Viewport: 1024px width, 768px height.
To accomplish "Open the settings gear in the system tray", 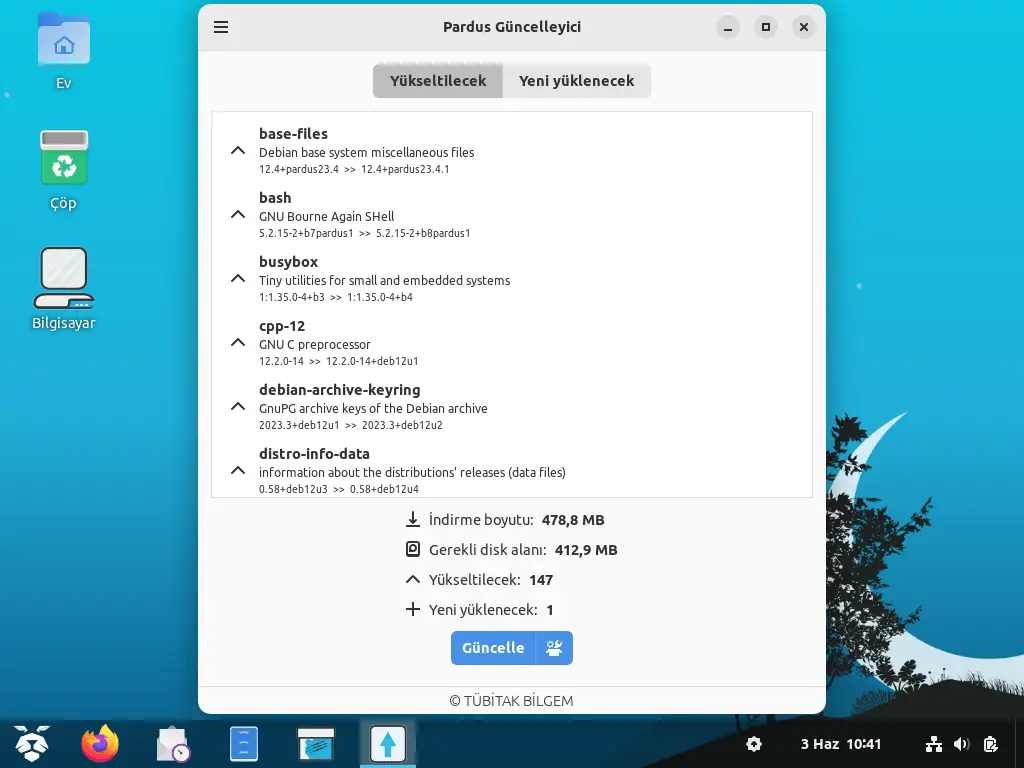I will (x=754, y=744).
